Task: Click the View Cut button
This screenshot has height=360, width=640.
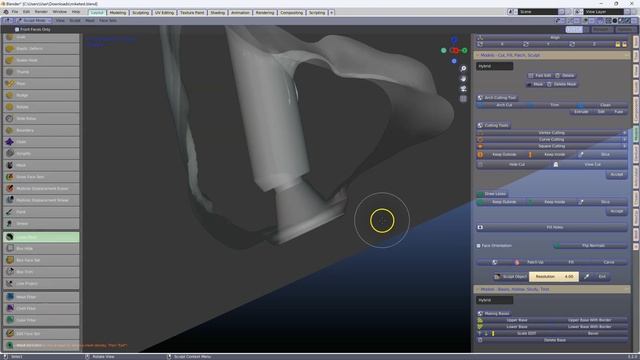Action: pyautogui.click(x=590, y=164)
